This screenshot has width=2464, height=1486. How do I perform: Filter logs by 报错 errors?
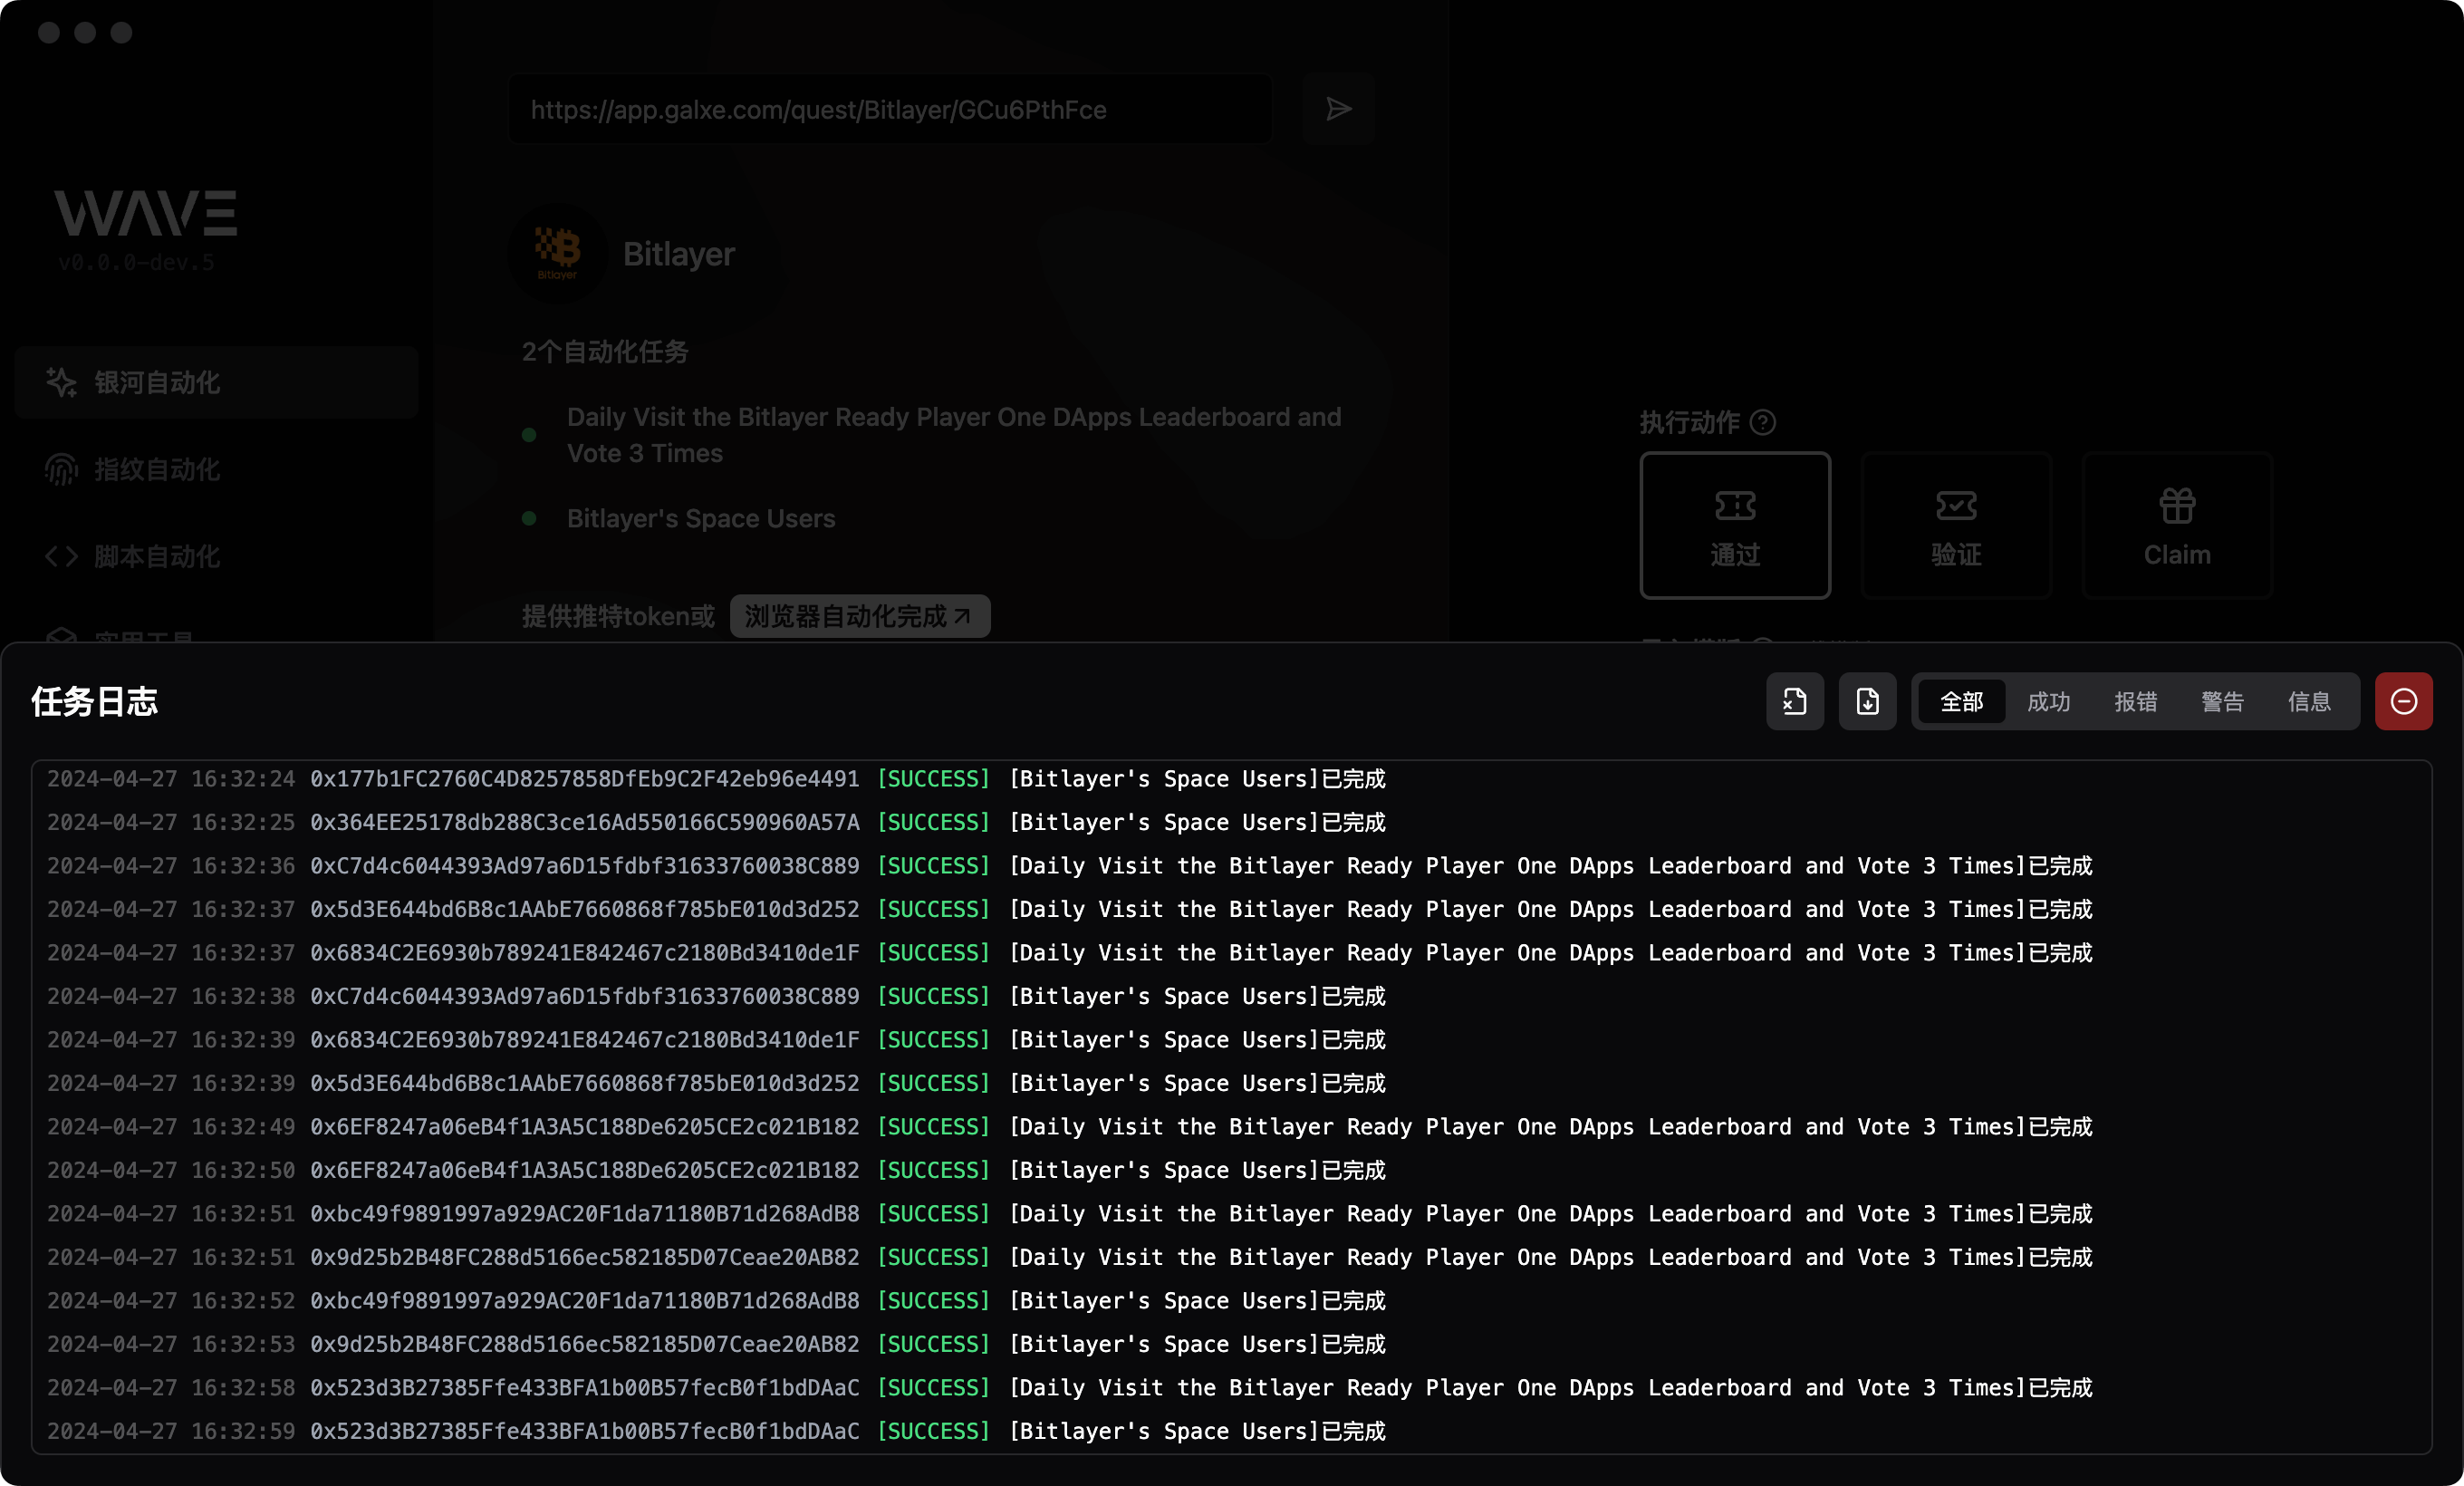2135,701
